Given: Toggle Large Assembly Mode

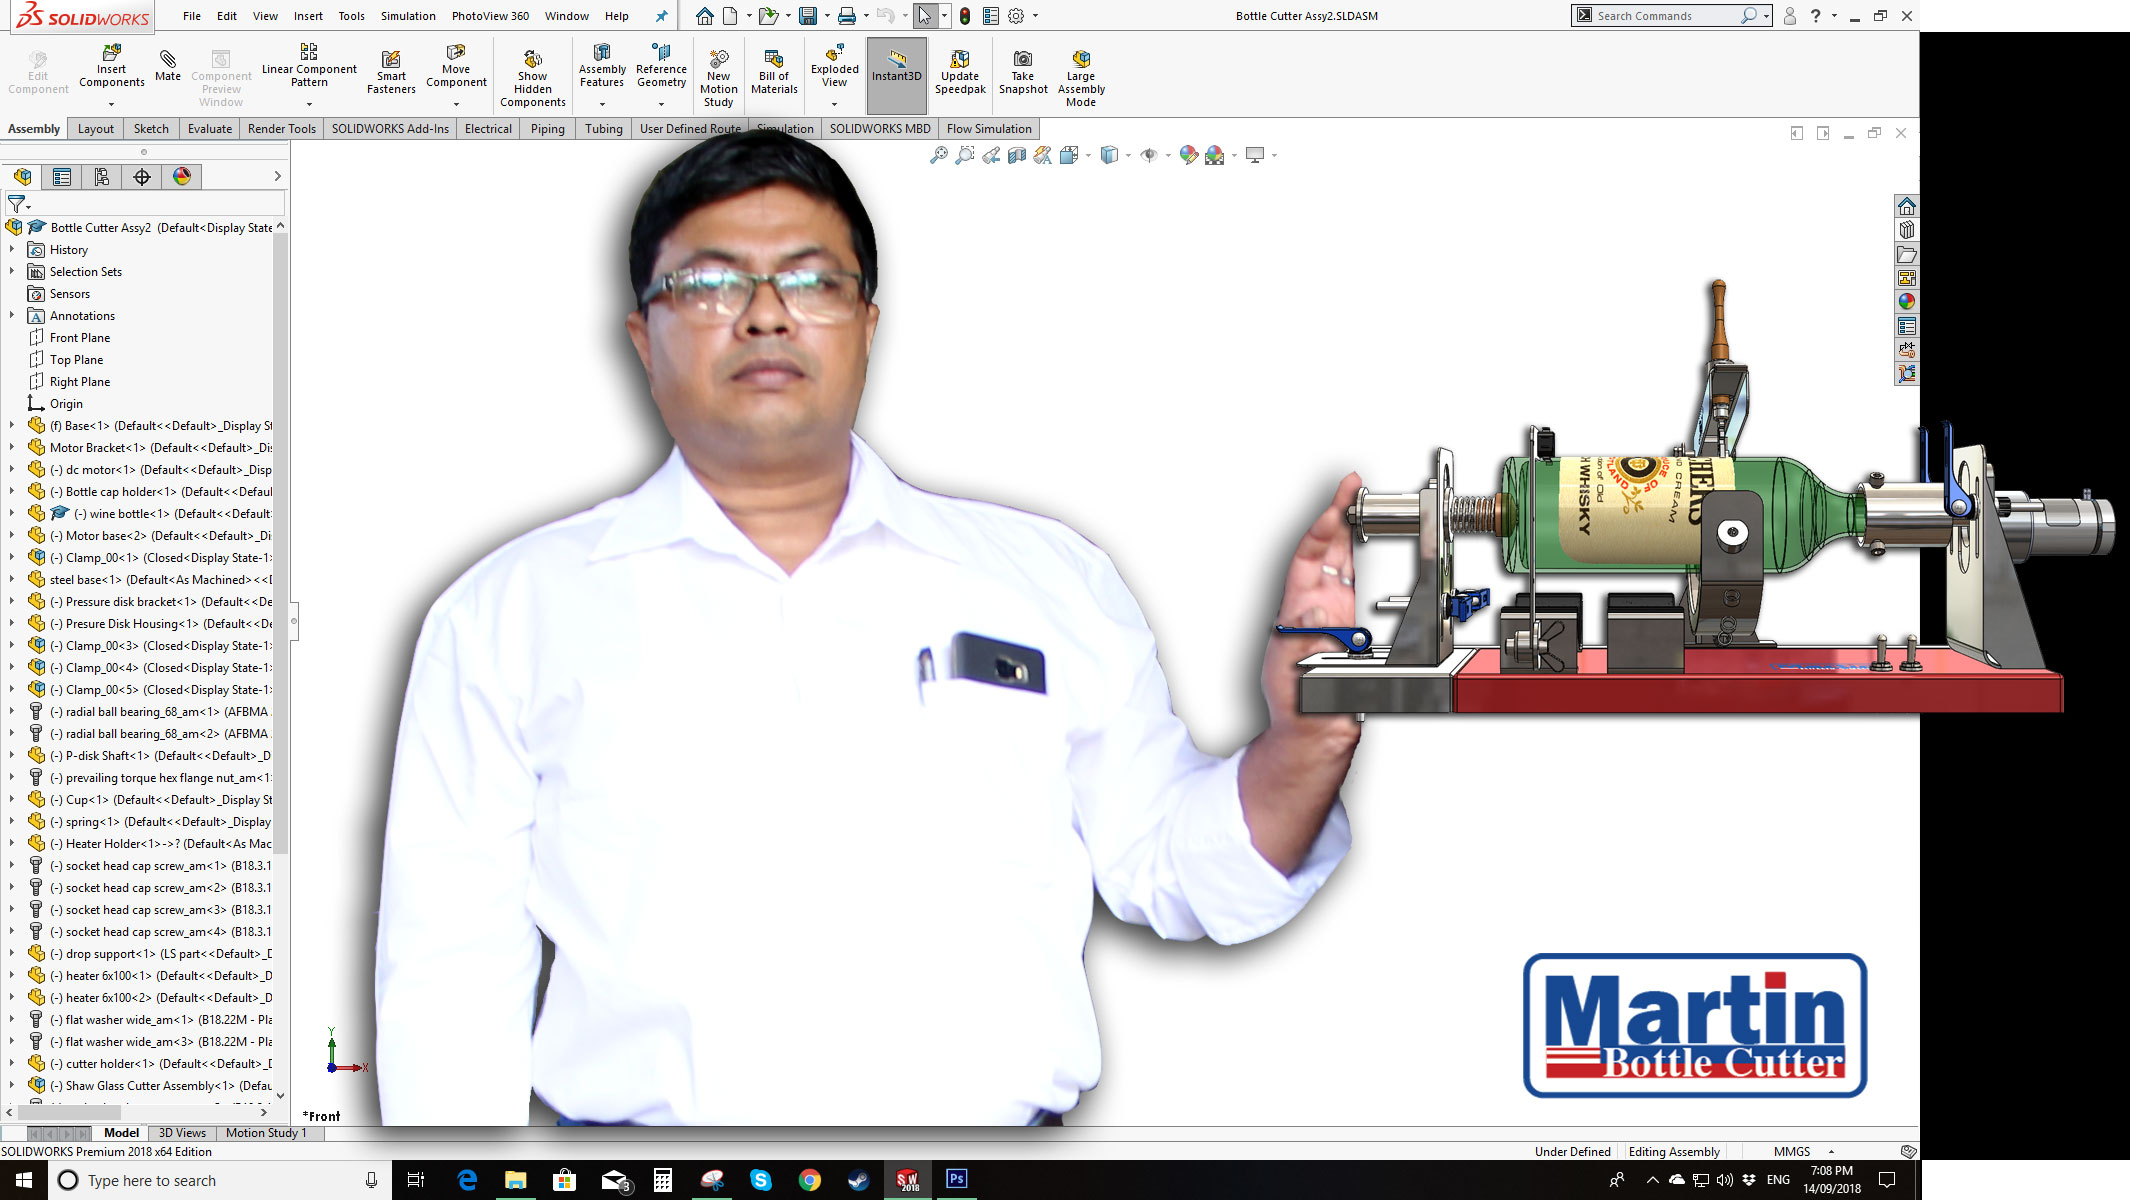Looking at the screenshot, I should [x=1080, y=60].
